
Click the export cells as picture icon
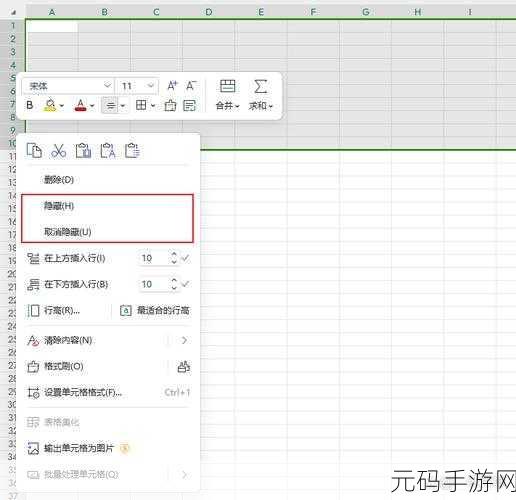pyautogui.click(x=33, y=449)
